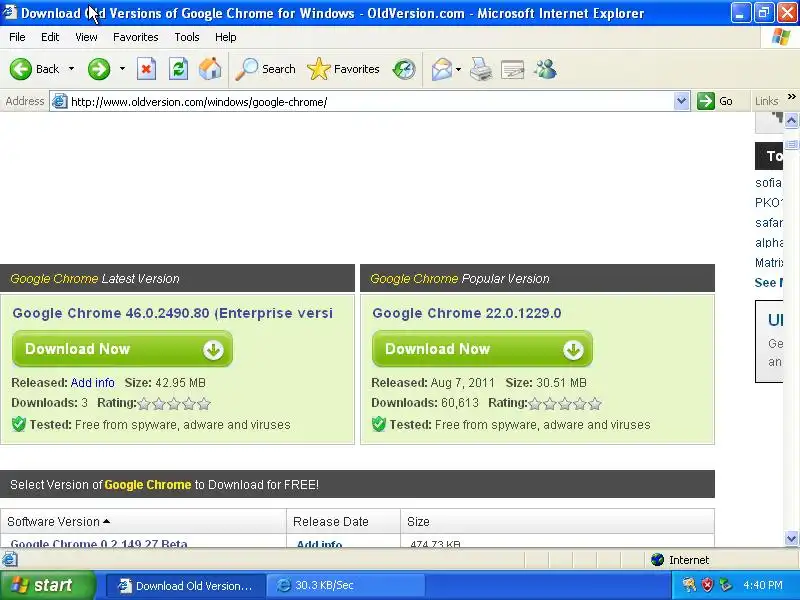Click the red security shield tray icon
Screen dimensions: 800x600
707,585
